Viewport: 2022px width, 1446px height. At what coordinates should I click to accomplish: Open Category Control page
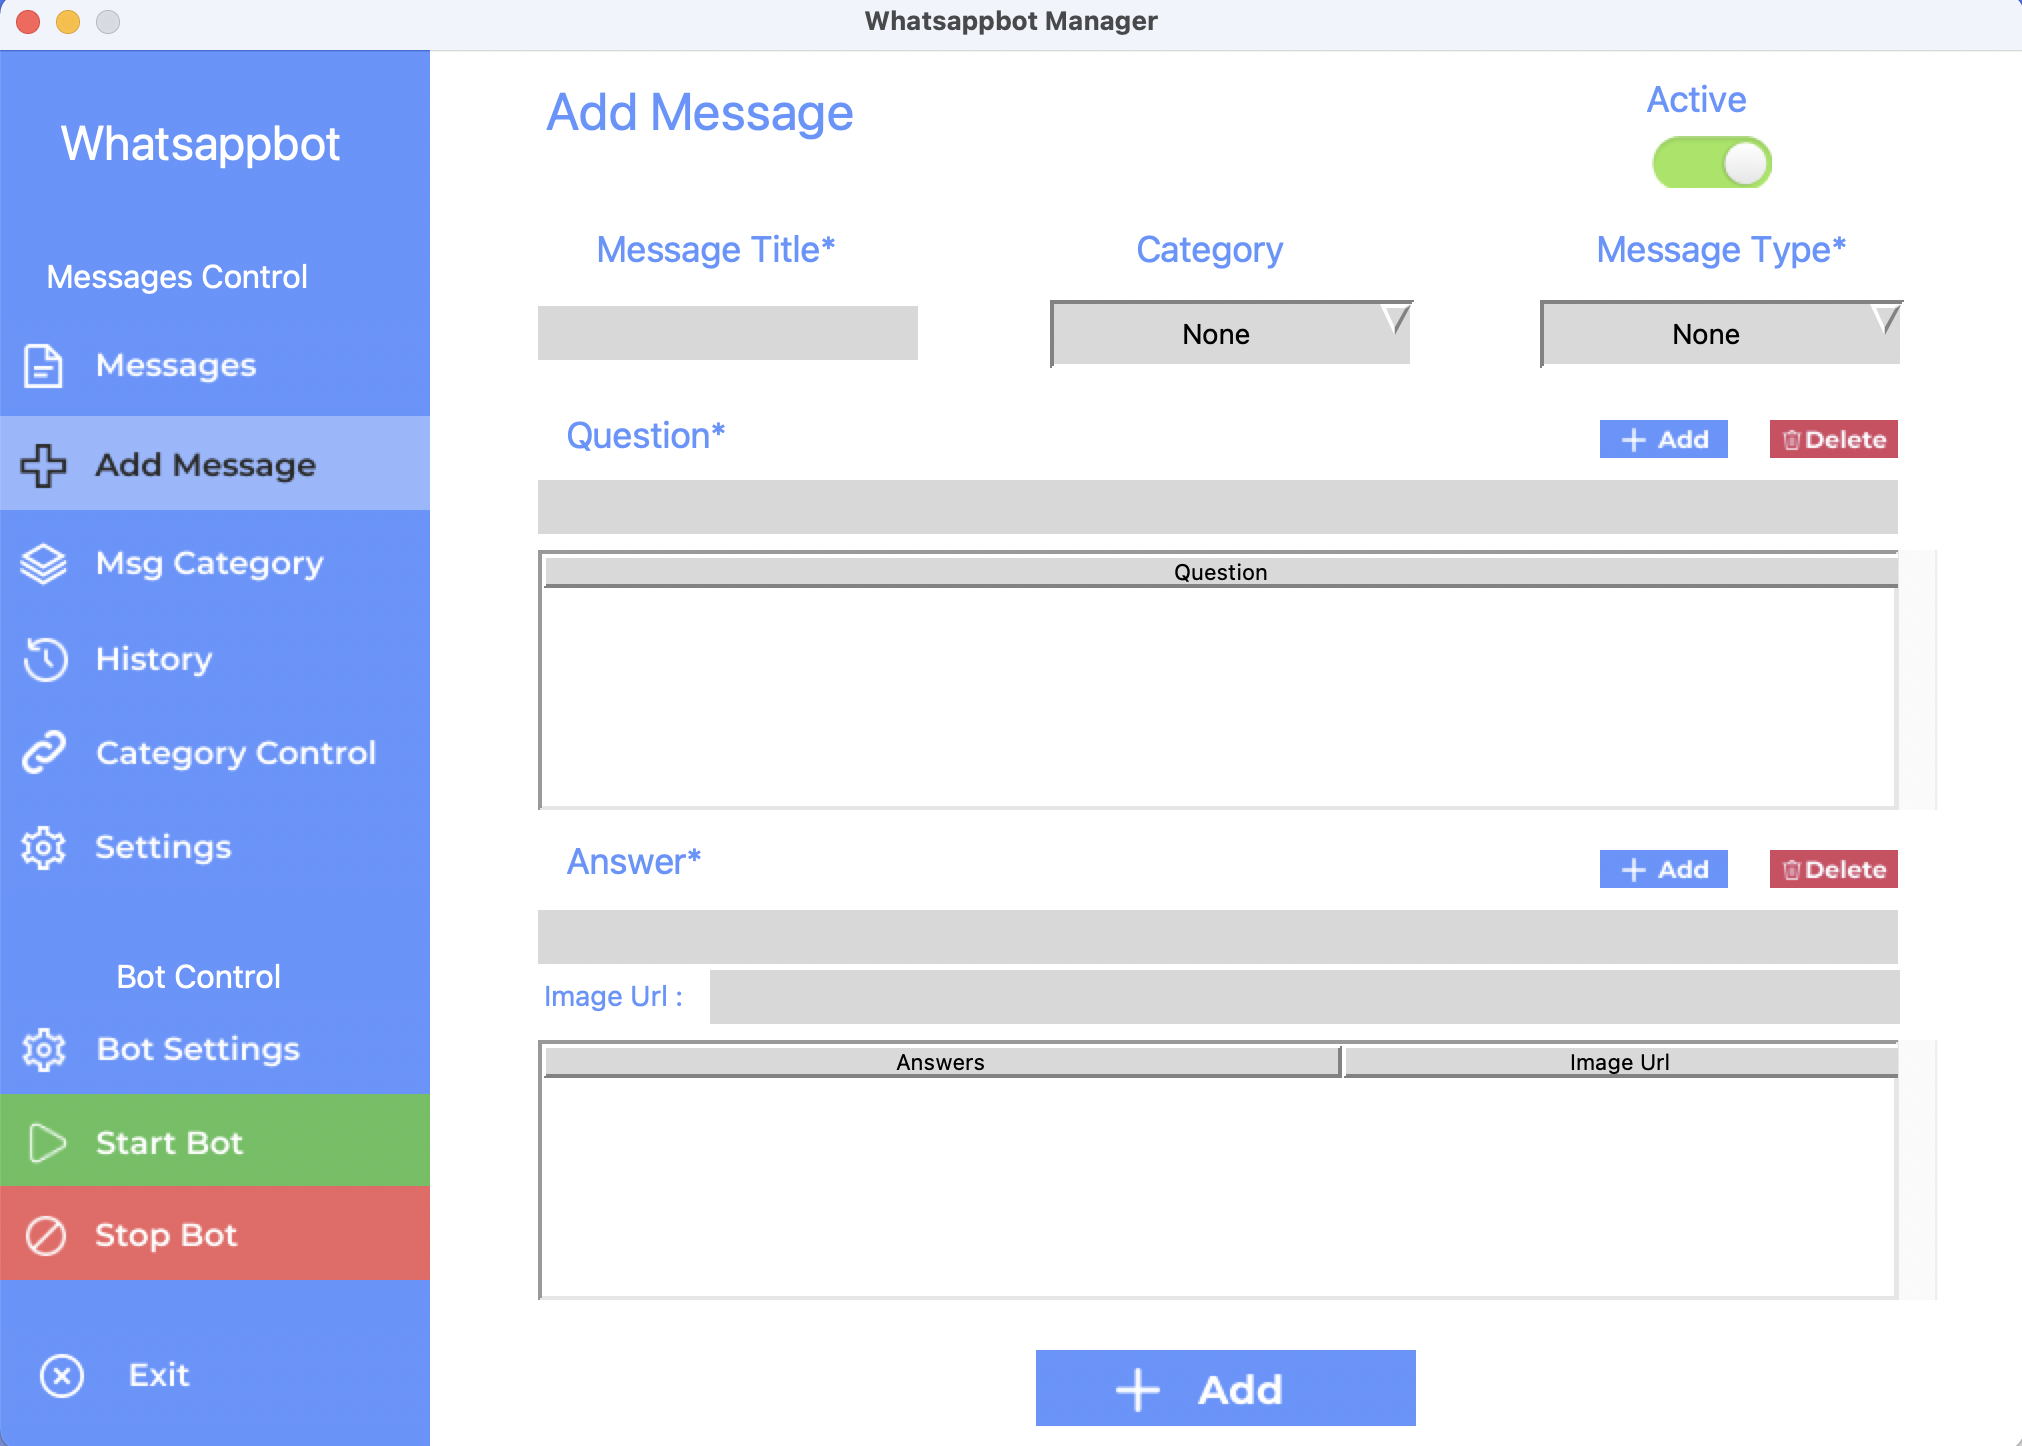tap(215, 753)
